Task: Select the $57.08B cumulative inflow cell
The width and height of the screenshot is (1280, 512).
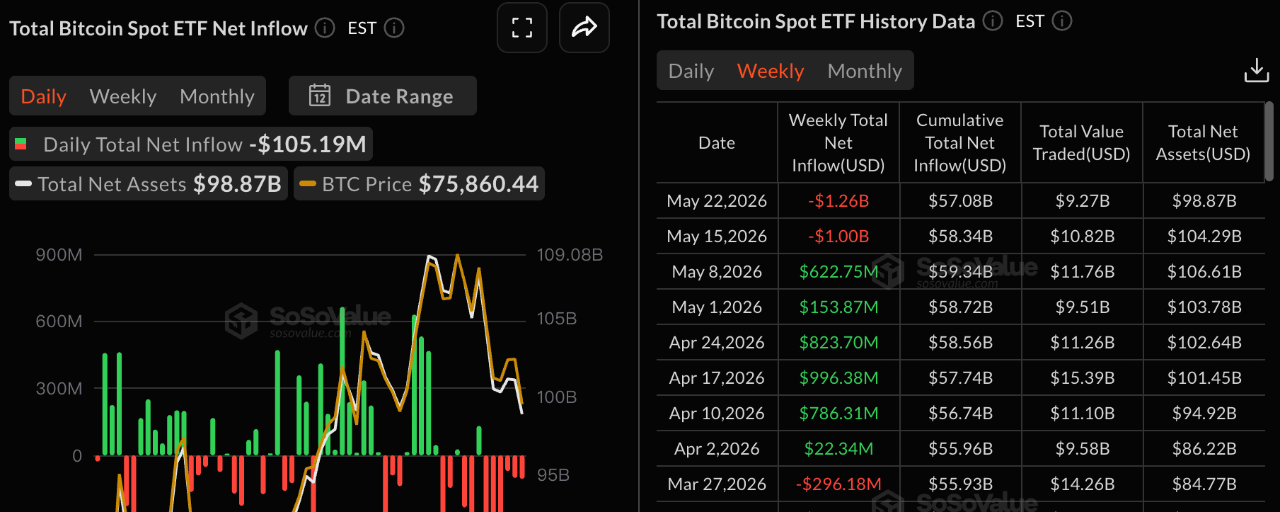Action: (x=960, y=201)
